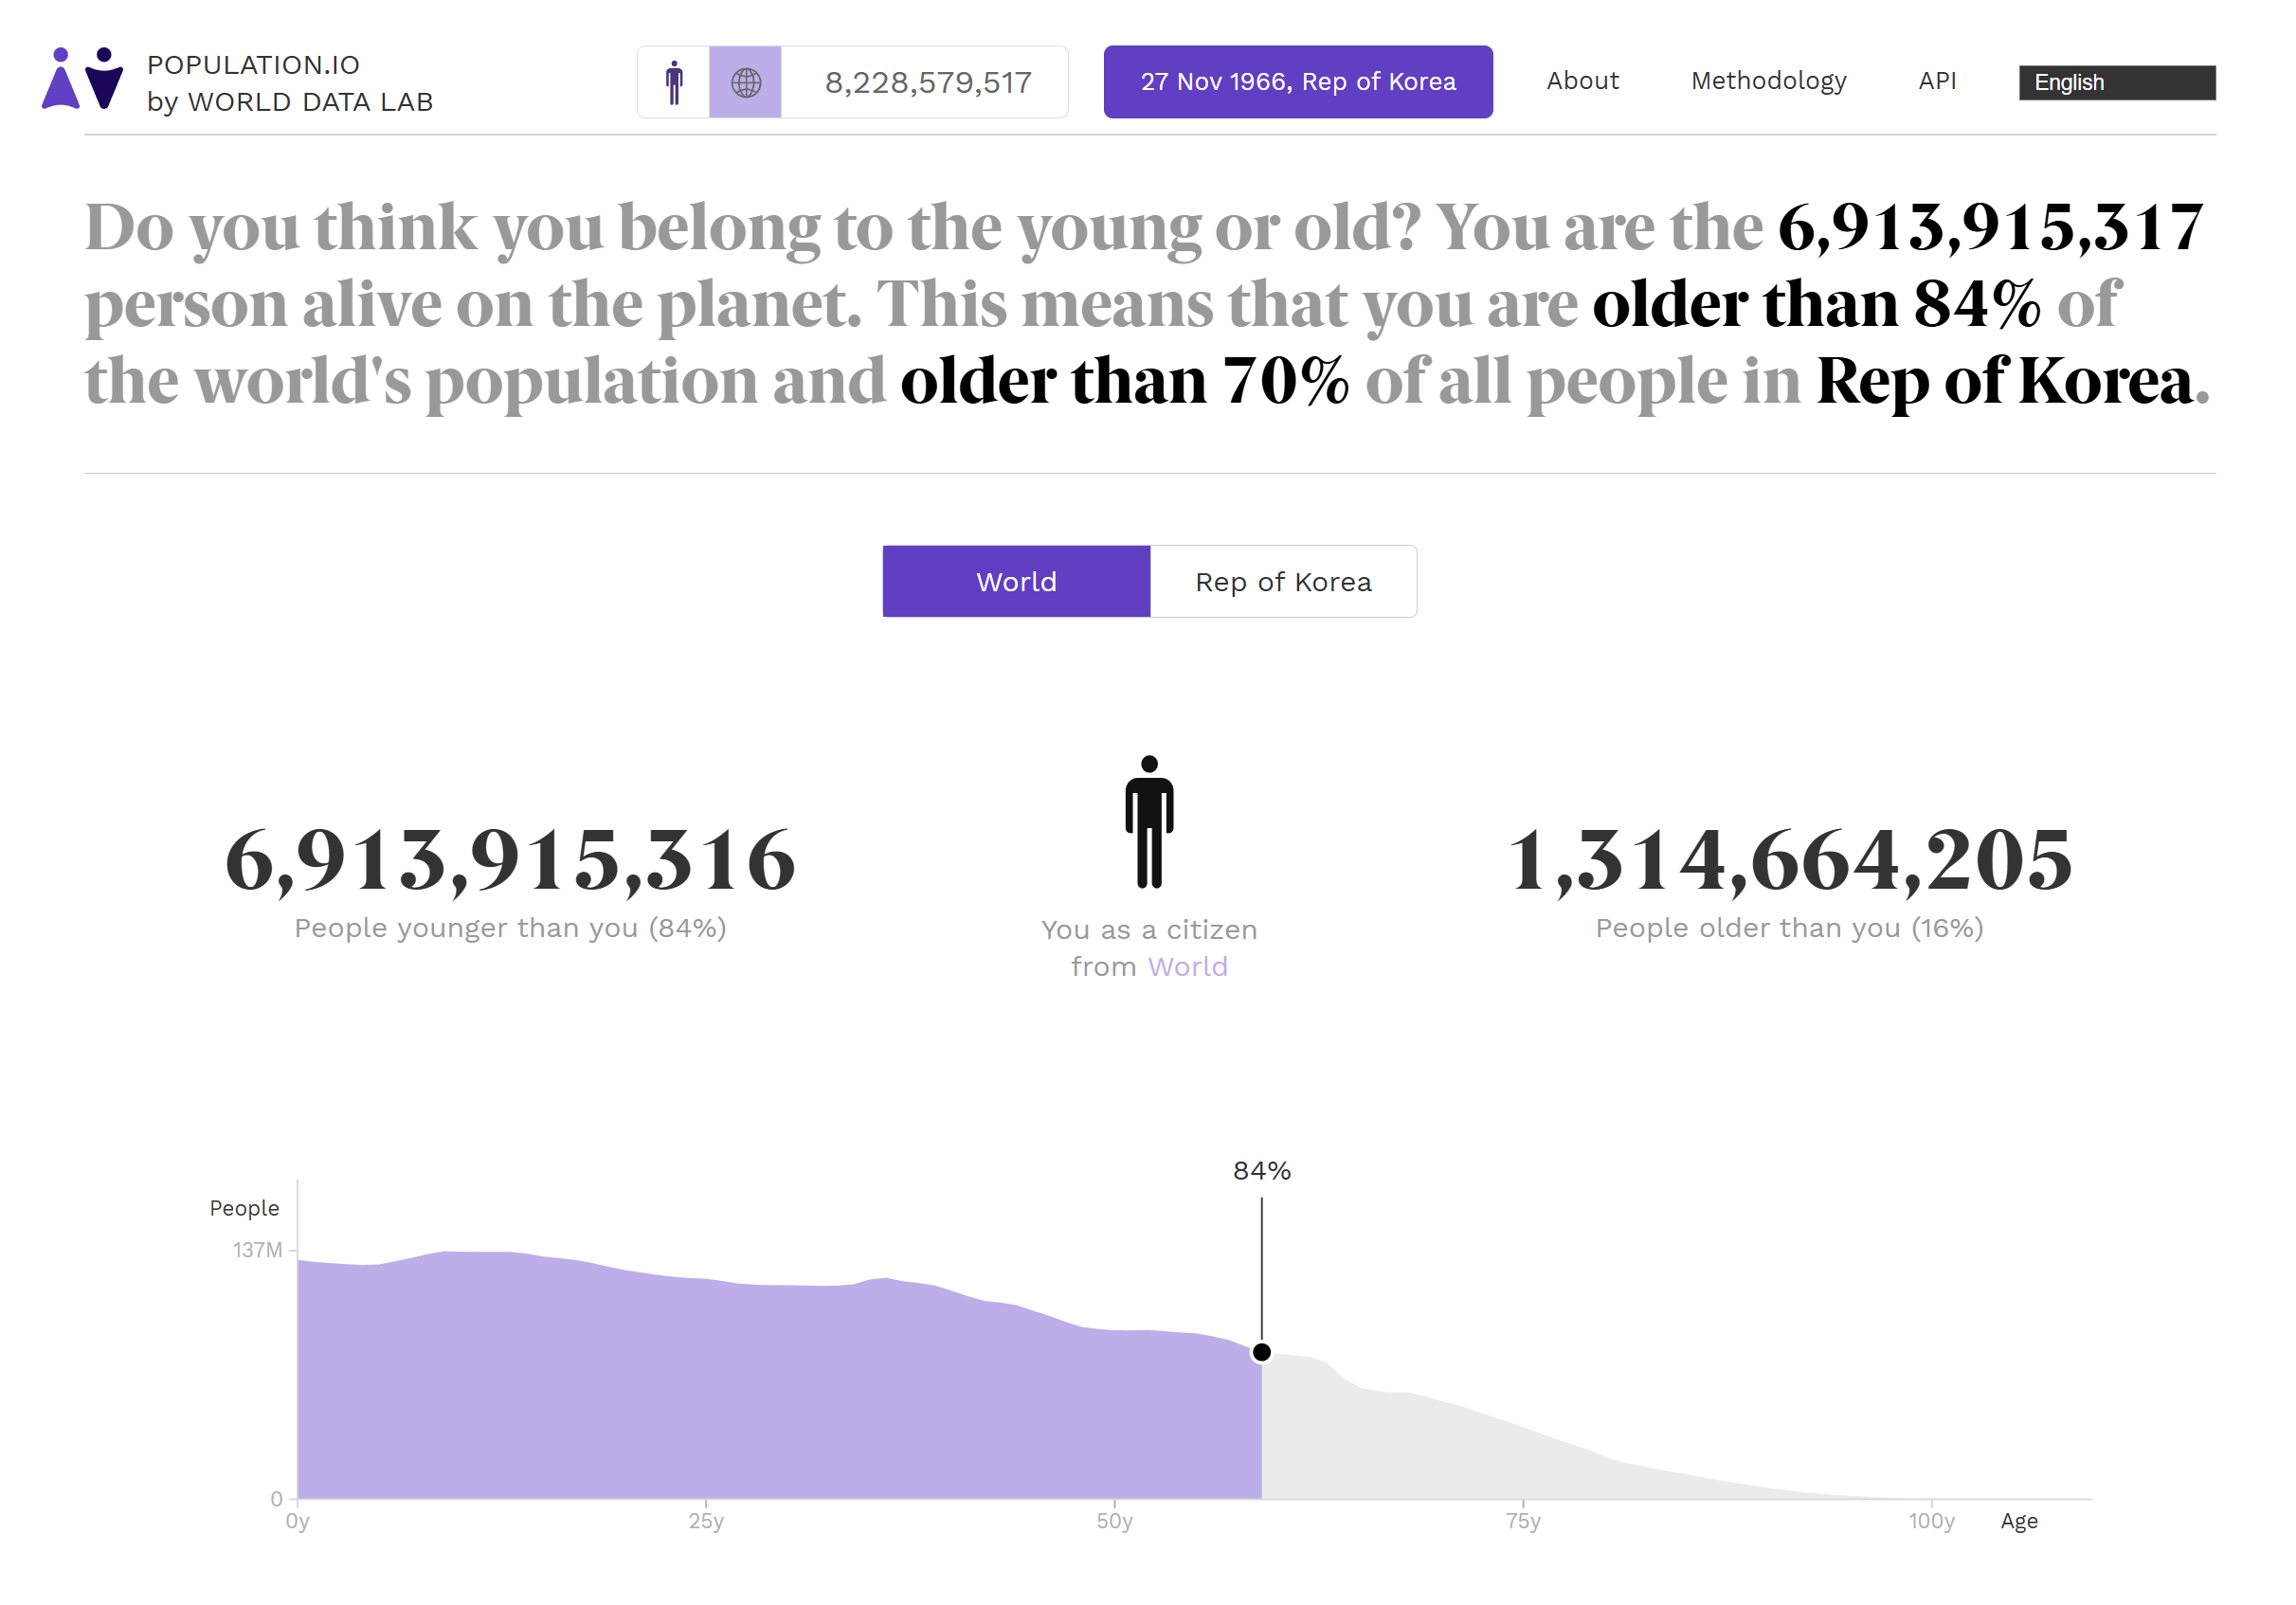The width and height of the screenshot is (2296, 1605).
Task: Go to the Methodology page
Action: coord(1768,81)
